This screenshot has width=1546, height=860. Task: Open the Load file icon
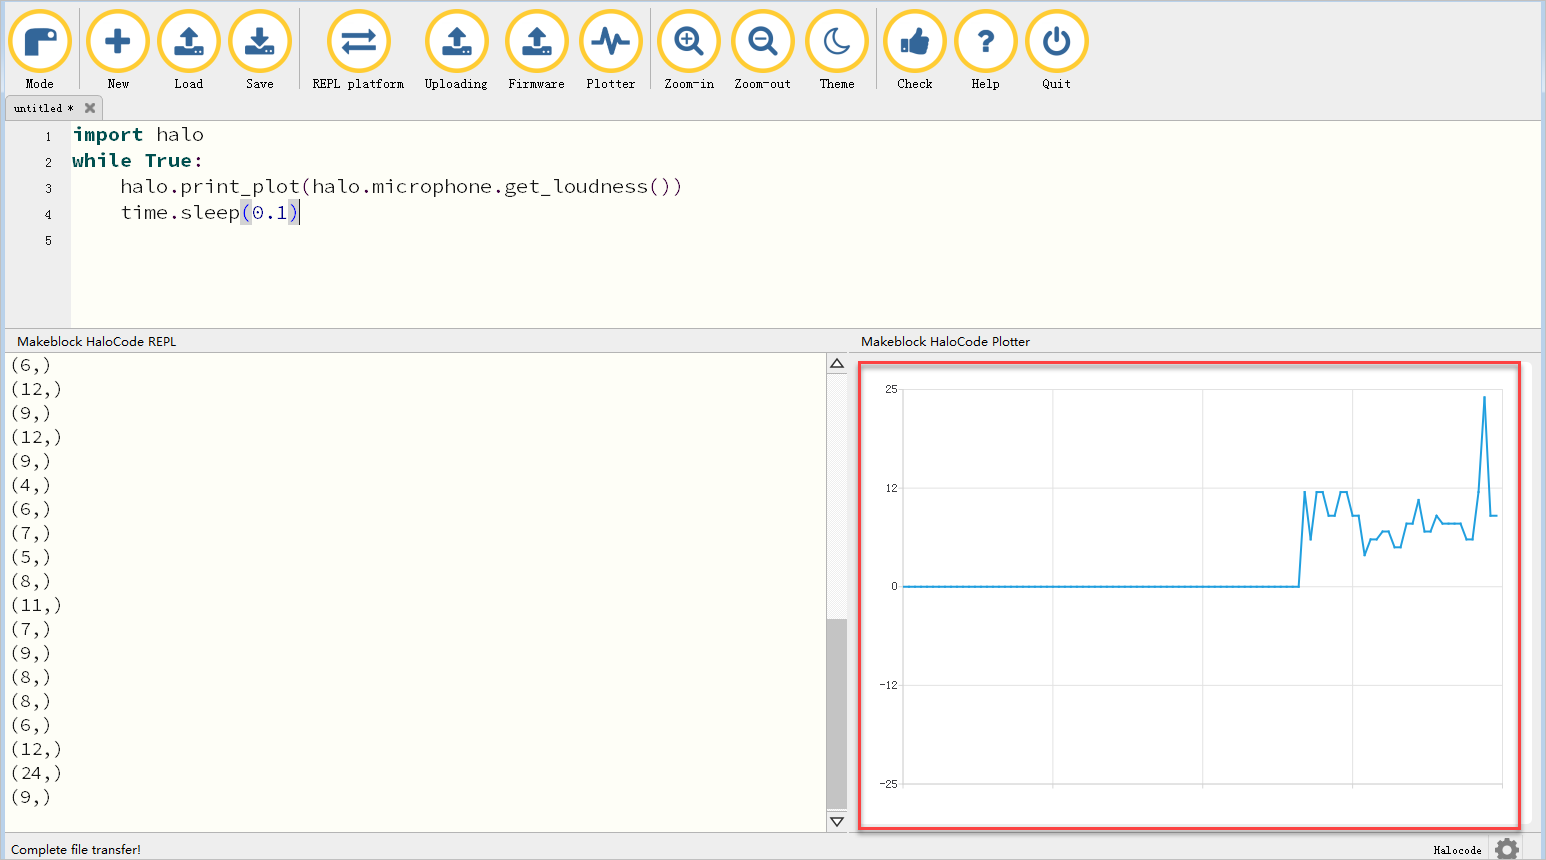click(189, 42)
